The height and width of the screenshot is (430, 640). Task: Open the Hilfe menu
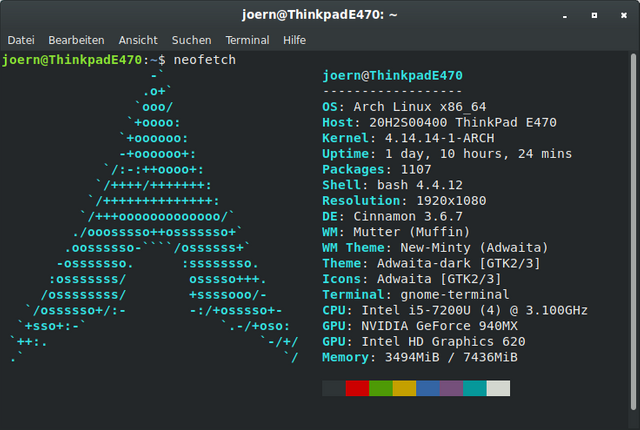294,40
